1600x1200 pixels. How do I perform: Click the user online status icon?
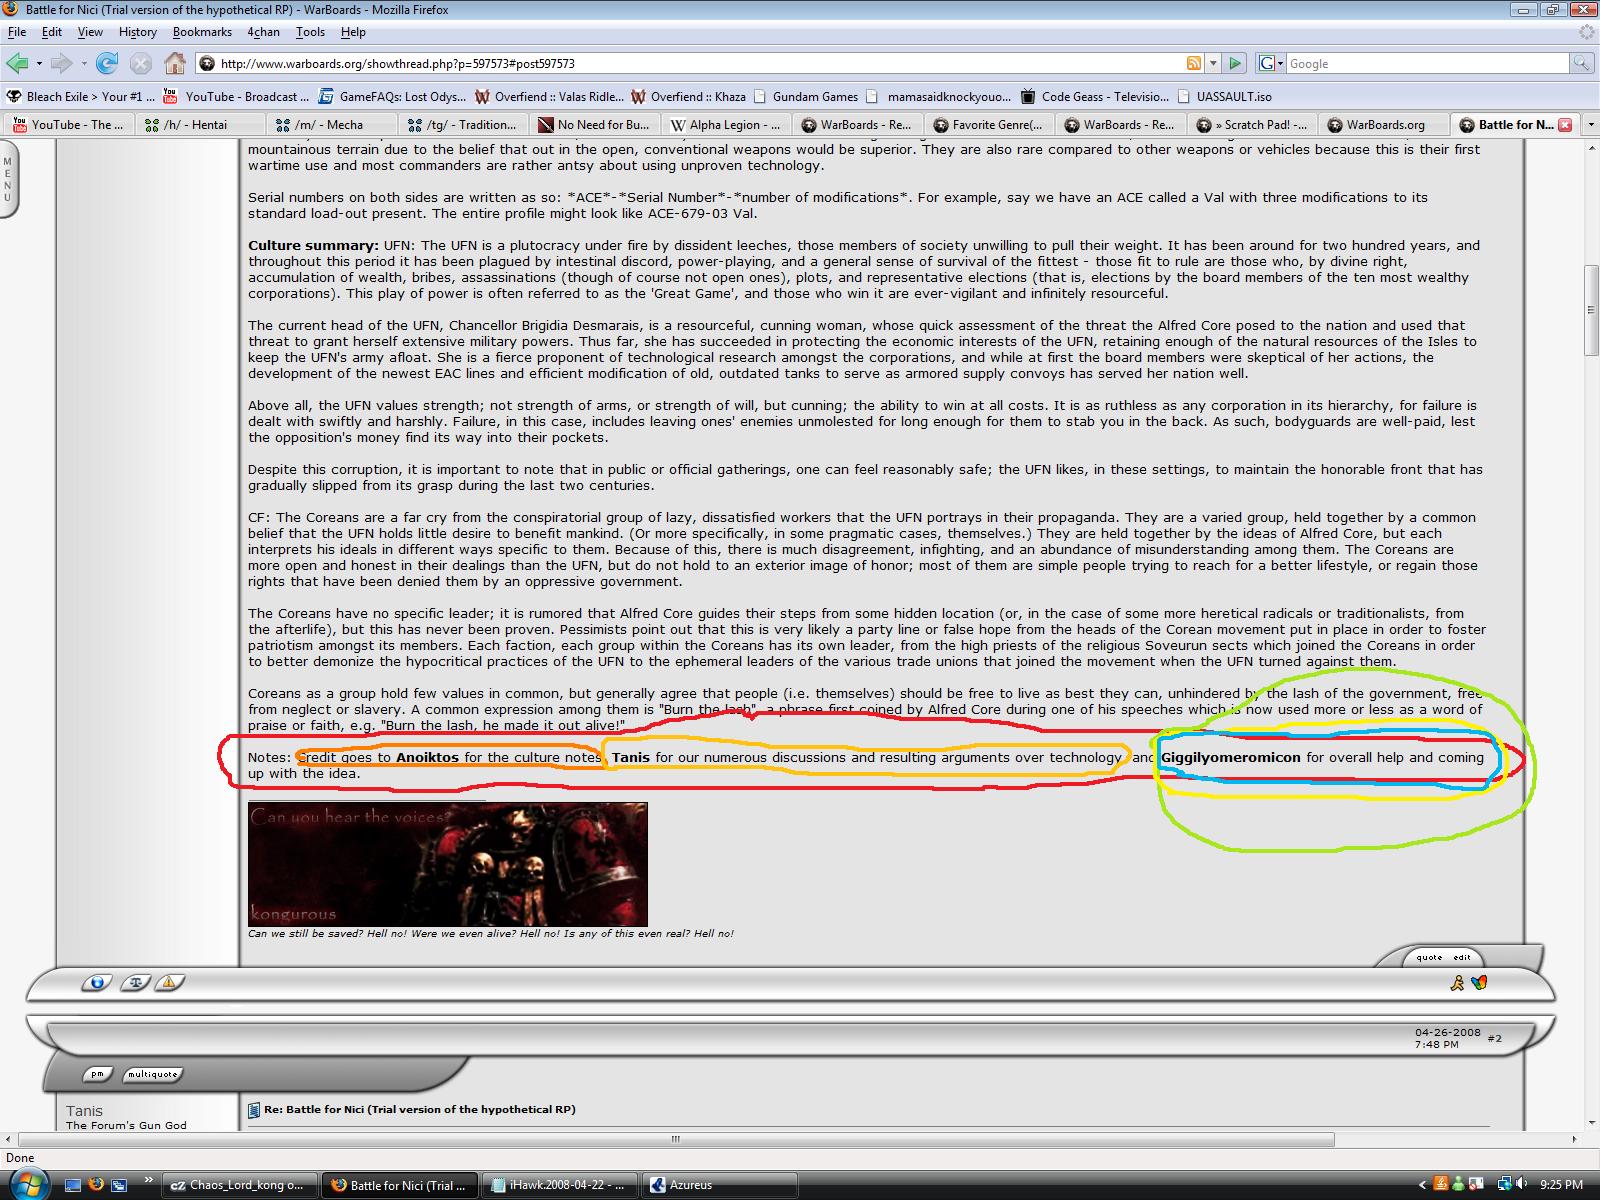tap(97, 983)
